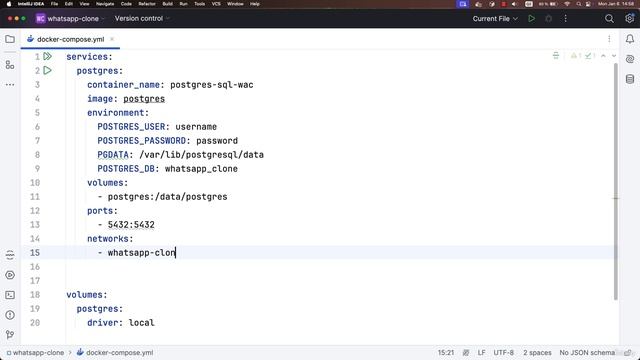Toggle Reader Mode icon in editor corner

(x=556, y=56)
